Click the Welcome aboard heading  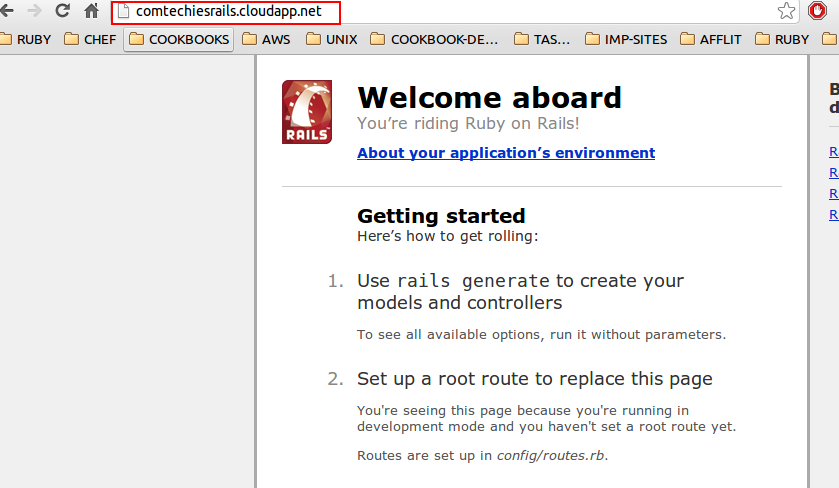490,97
